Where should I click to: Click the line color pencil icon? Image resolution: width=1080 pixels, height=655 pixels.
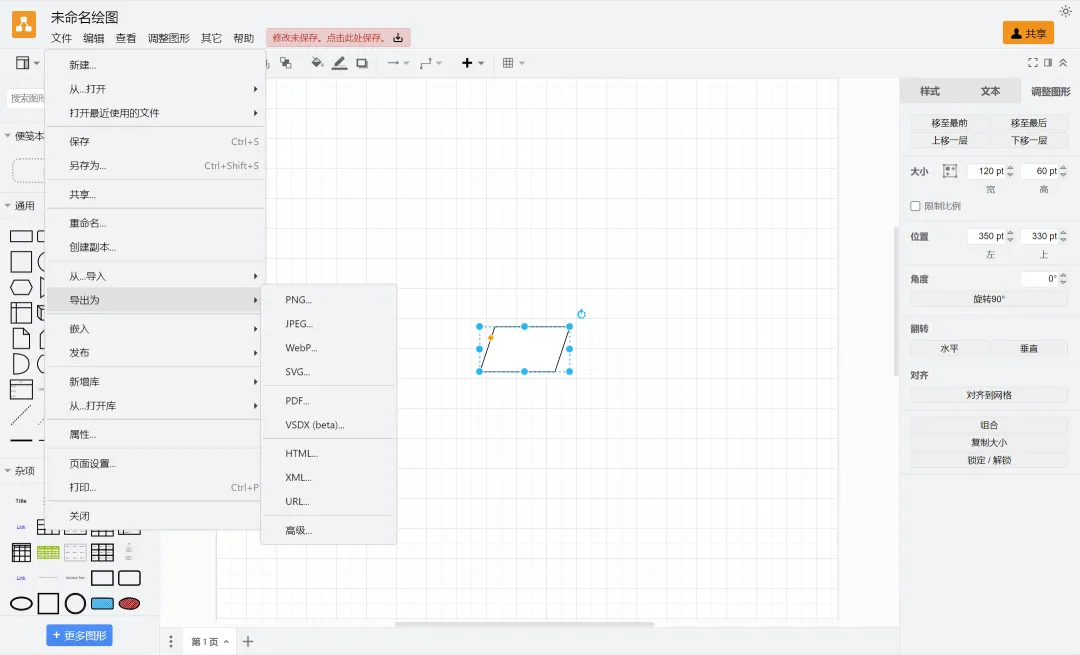tap(339, 63)
